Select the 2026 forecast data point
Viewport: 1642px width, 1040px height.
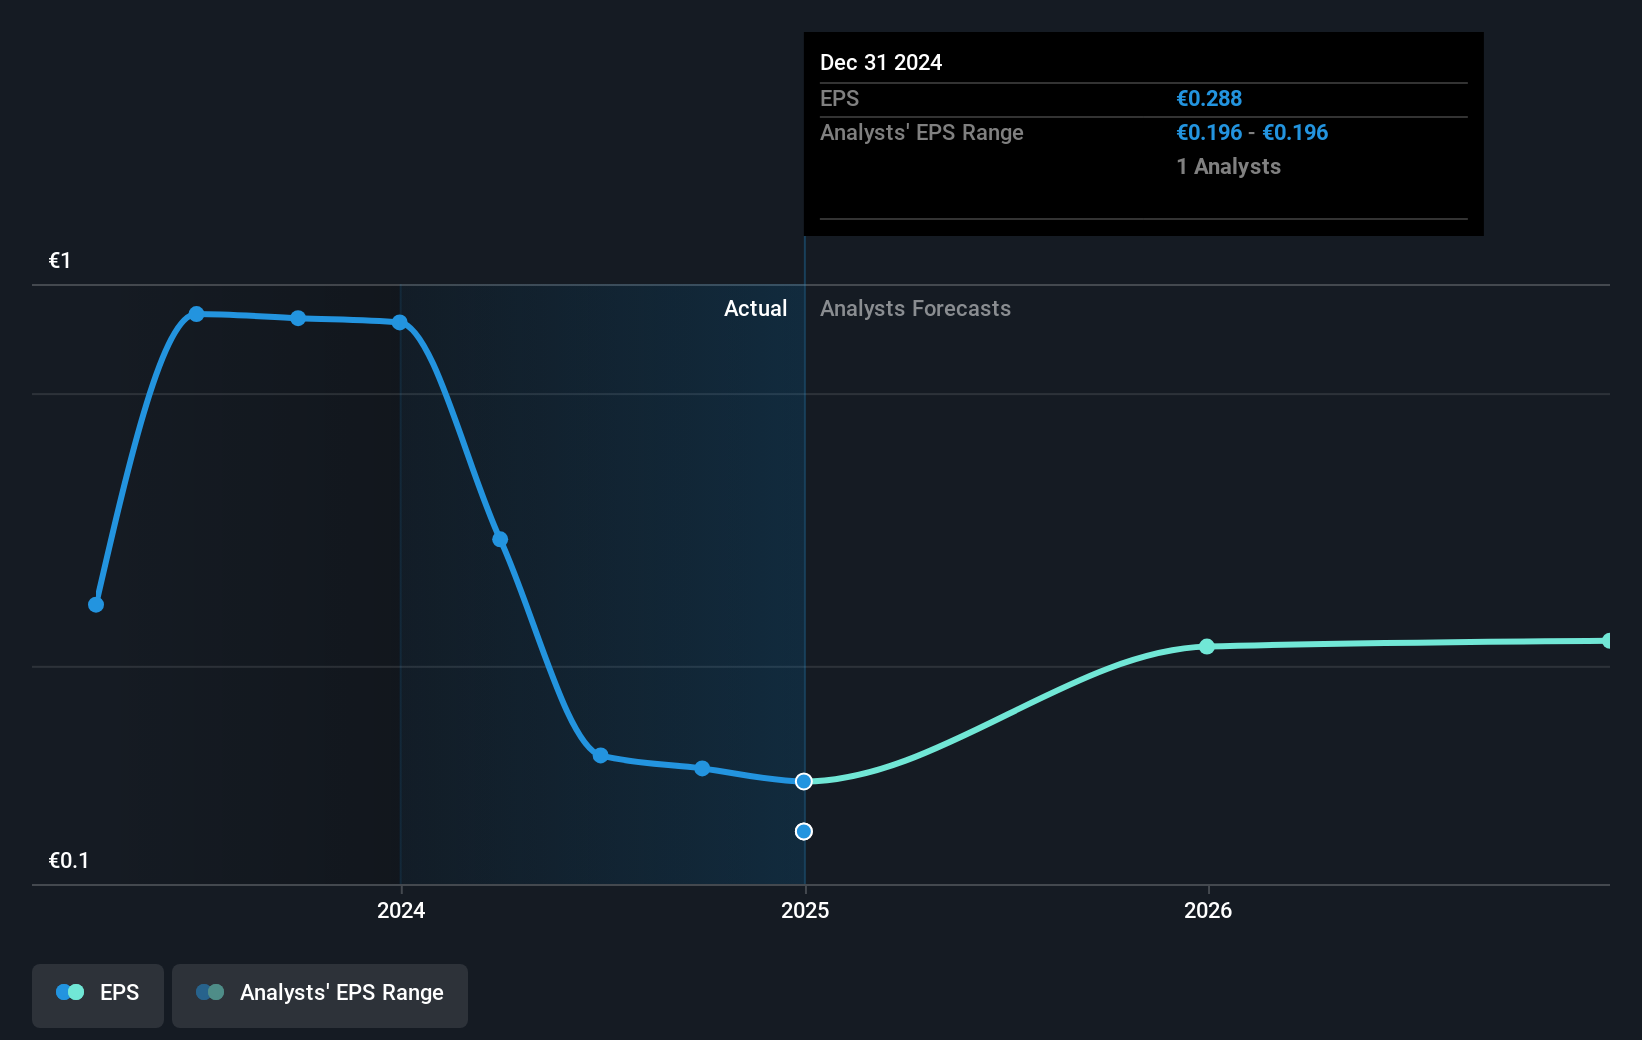pyautogui.click(x=1207, y=646)
